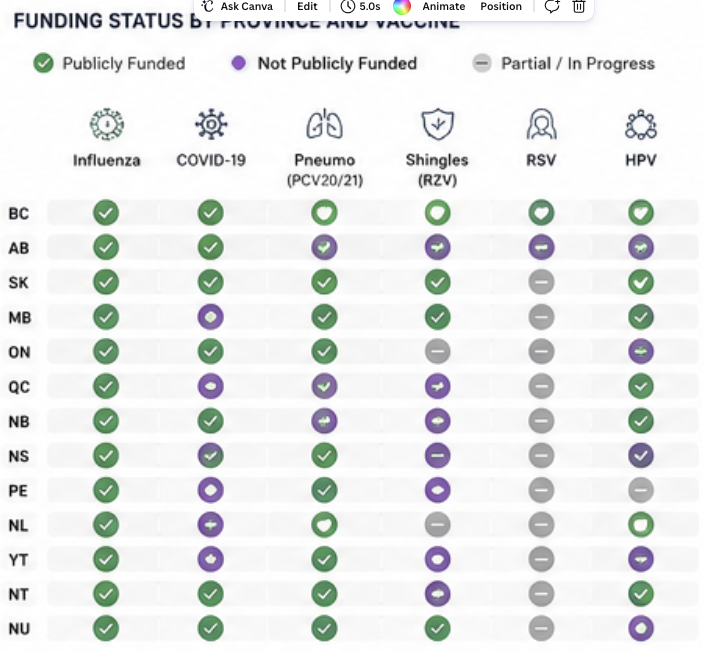Click the HPV molecule icon
Screen dimensions: 703x652
641,124
